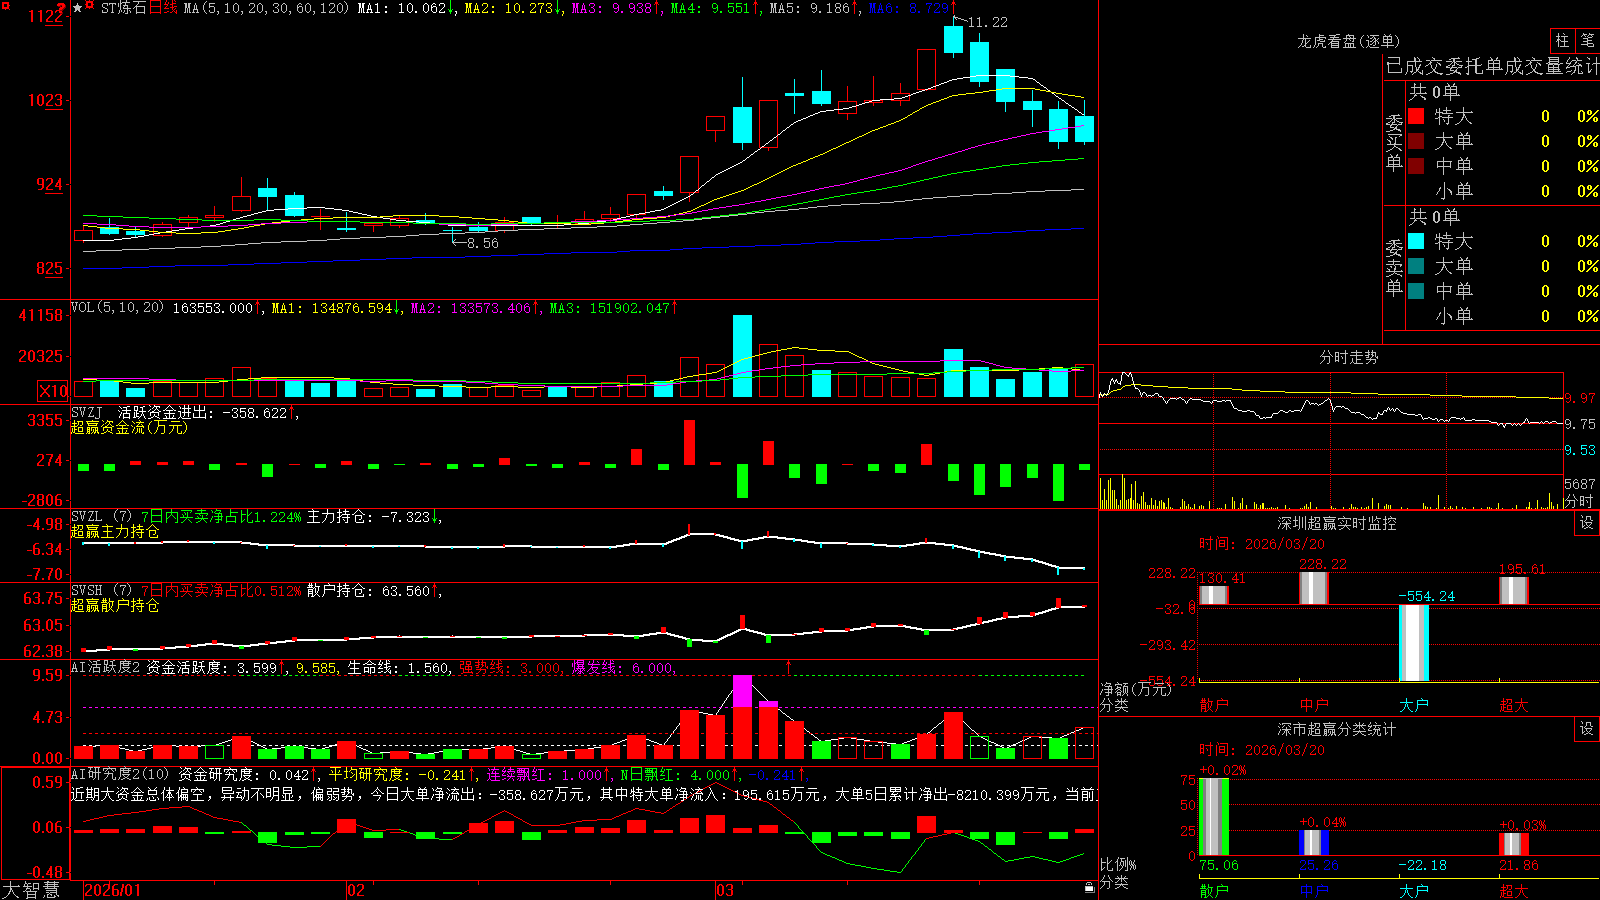
Task: Click the 02 month axis label
Action: [355, 890]
